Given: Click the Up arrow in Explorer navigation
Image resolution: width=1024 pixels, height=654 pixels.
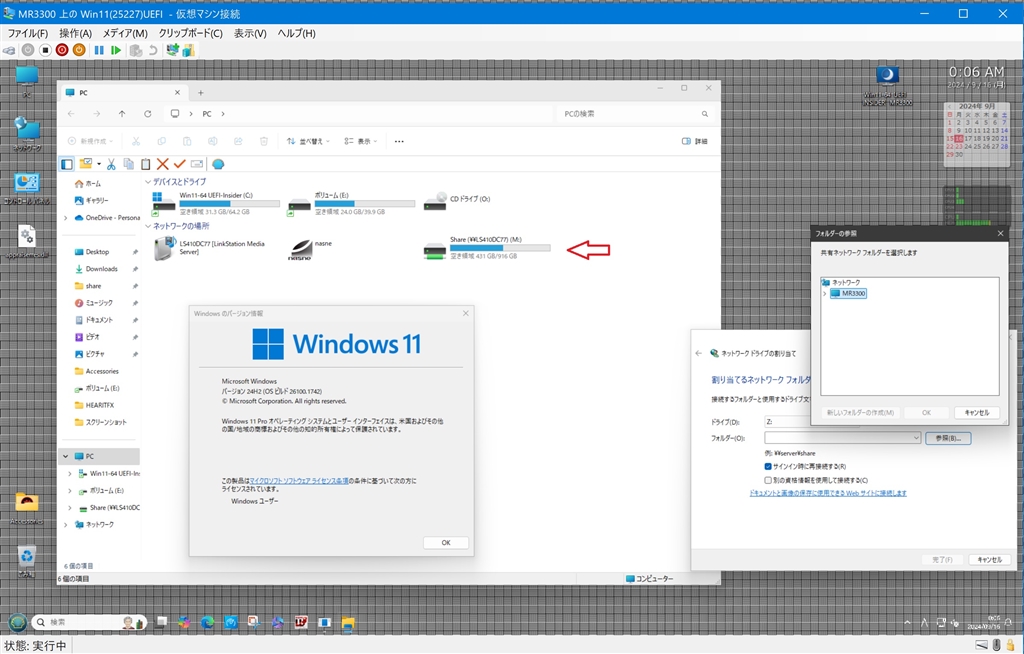Looking at the screenshot, I should (x=122, y=114).
